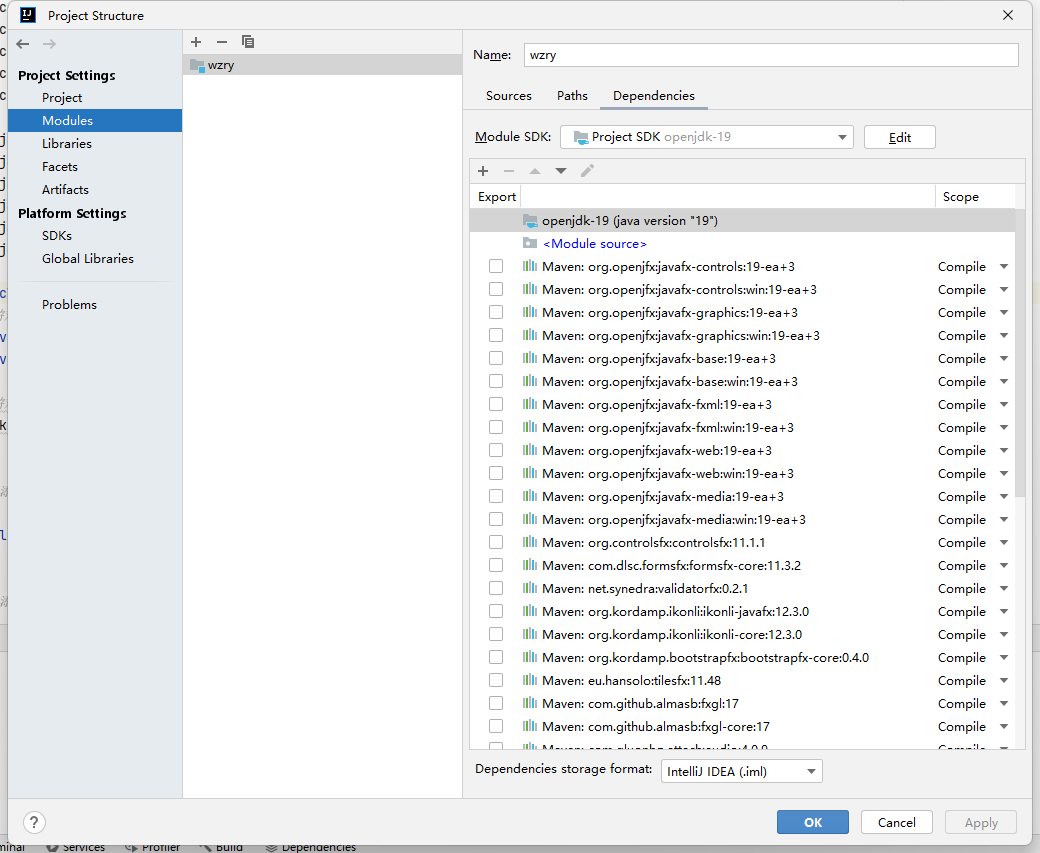Image resolution: width=1040 pixels, height=853 pixels.
Task: Select the Dependencies tab
Action: click(x=654, y=96)
